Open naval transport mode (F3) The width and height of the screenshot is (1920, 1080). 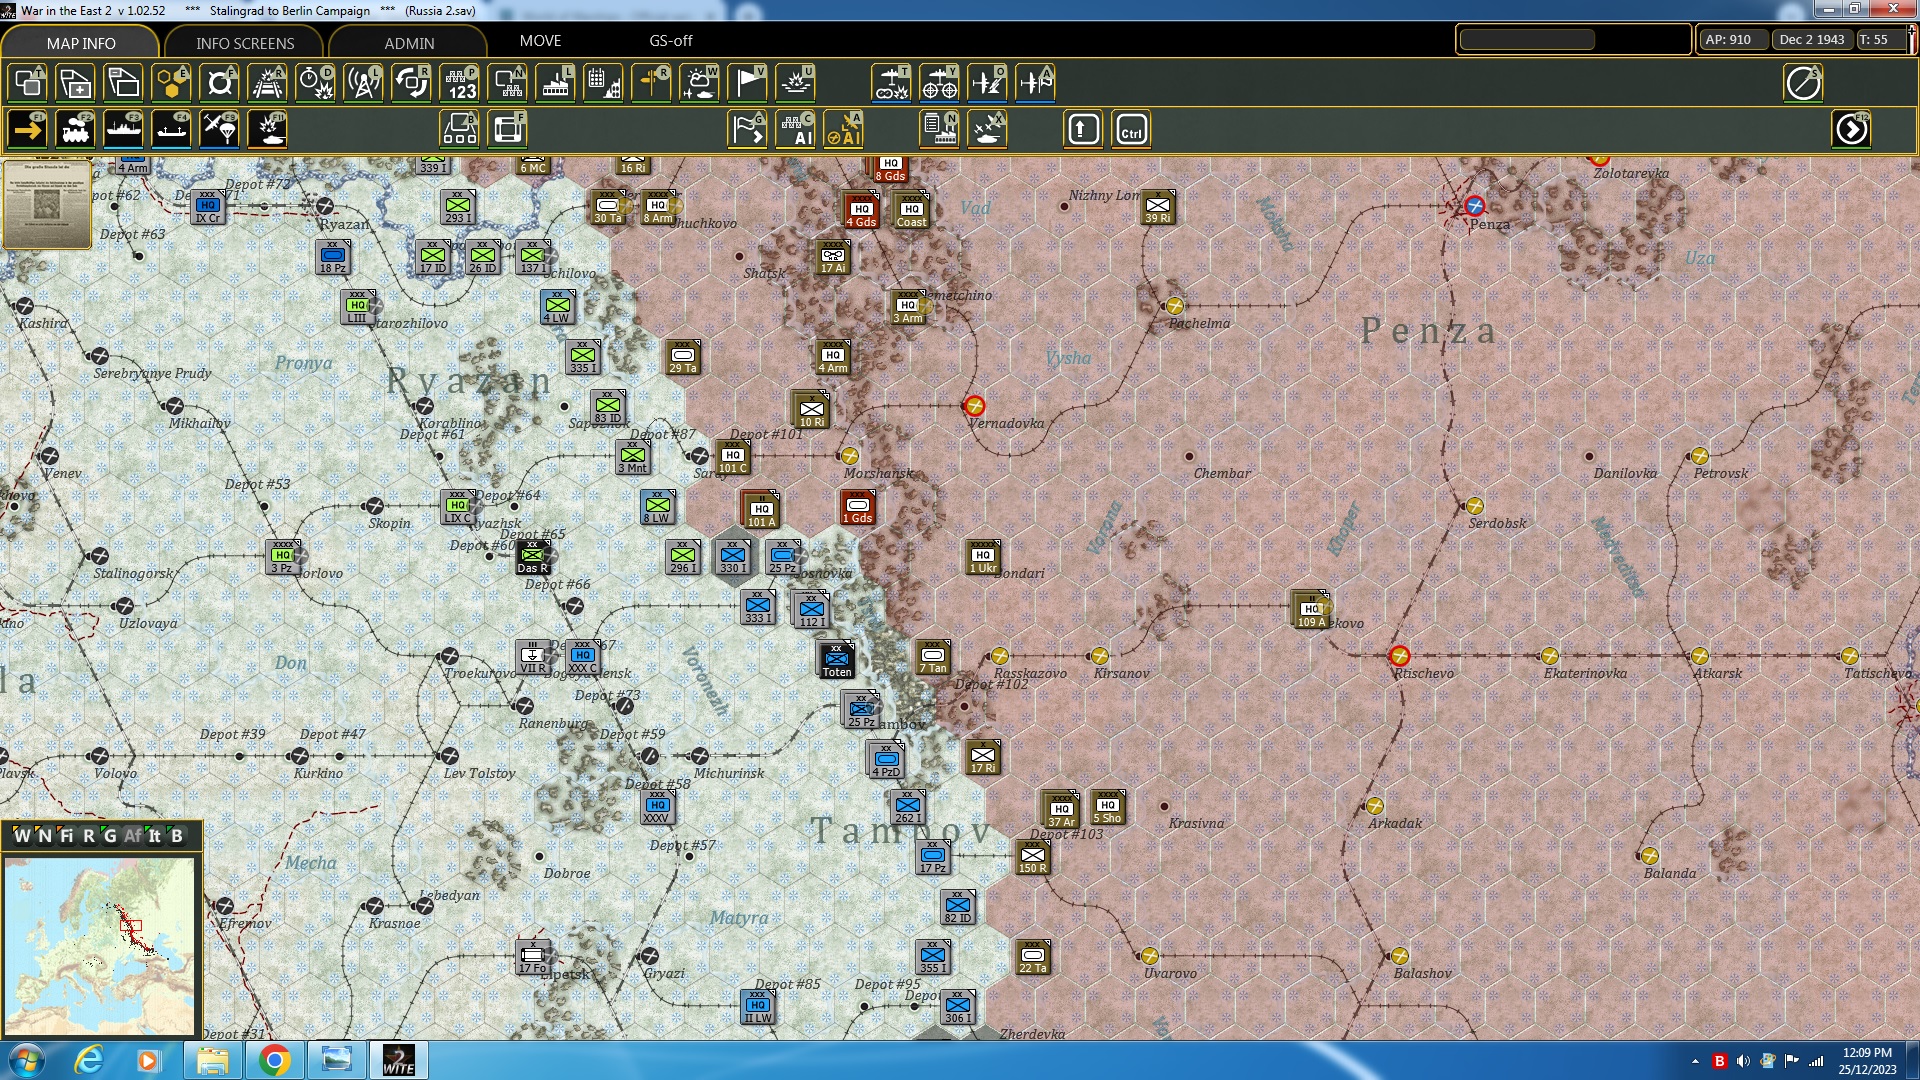(x=124, y=129)
